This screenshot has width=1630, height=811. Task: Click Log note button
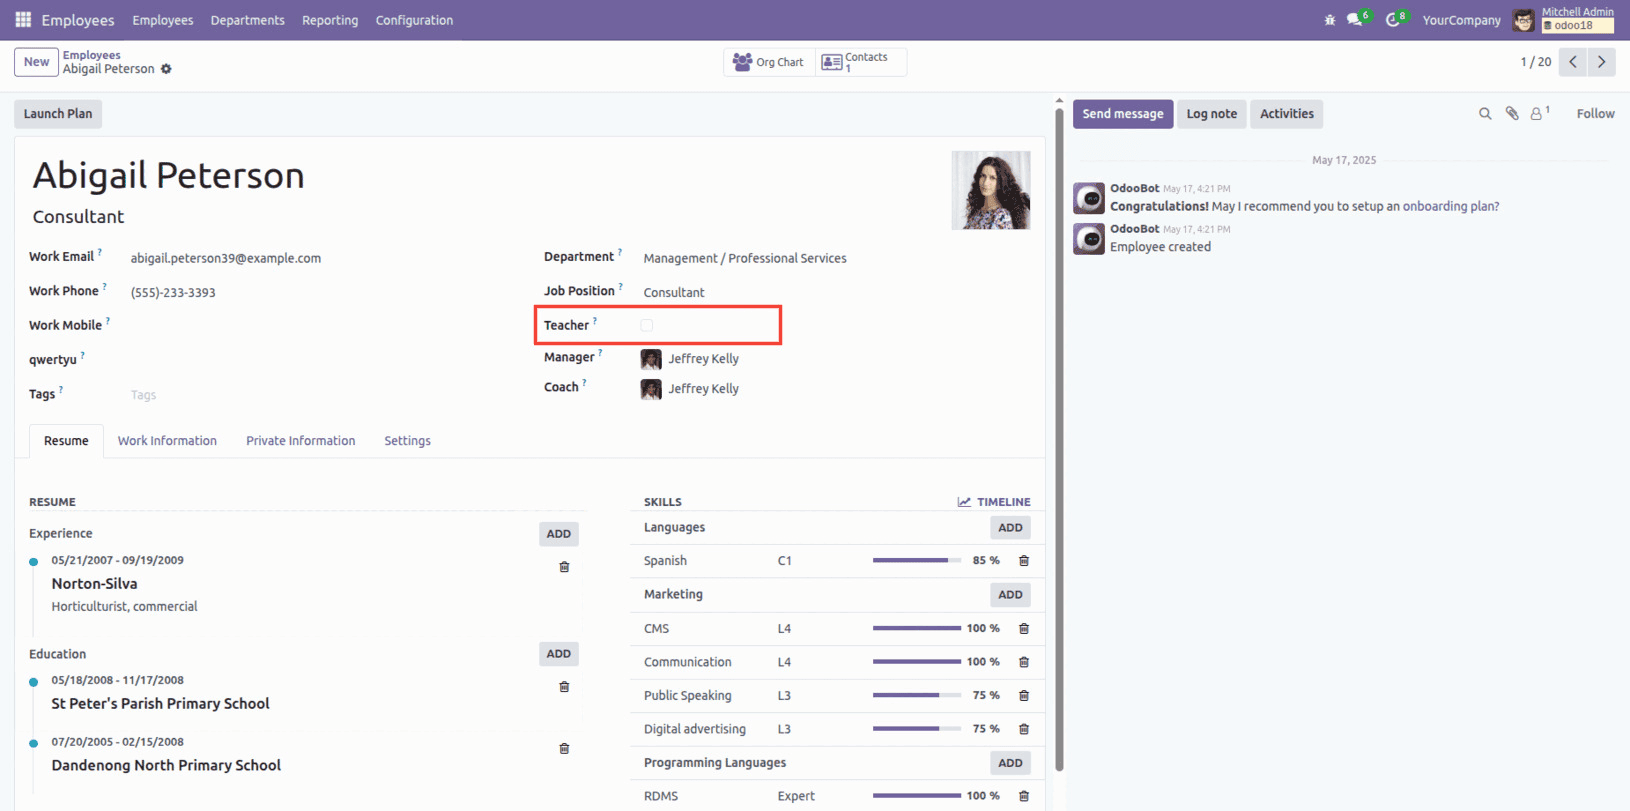coord(1211,114)
